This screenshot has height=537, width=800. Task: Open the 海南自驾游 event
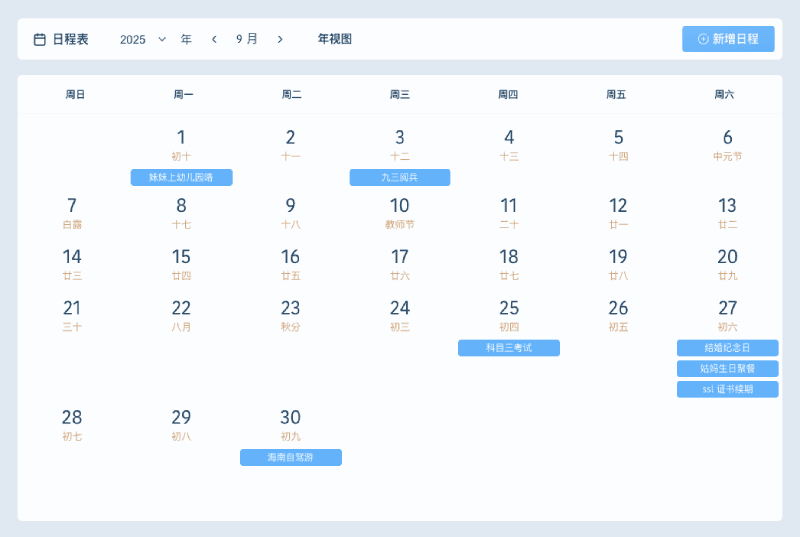tap(290, 457)
